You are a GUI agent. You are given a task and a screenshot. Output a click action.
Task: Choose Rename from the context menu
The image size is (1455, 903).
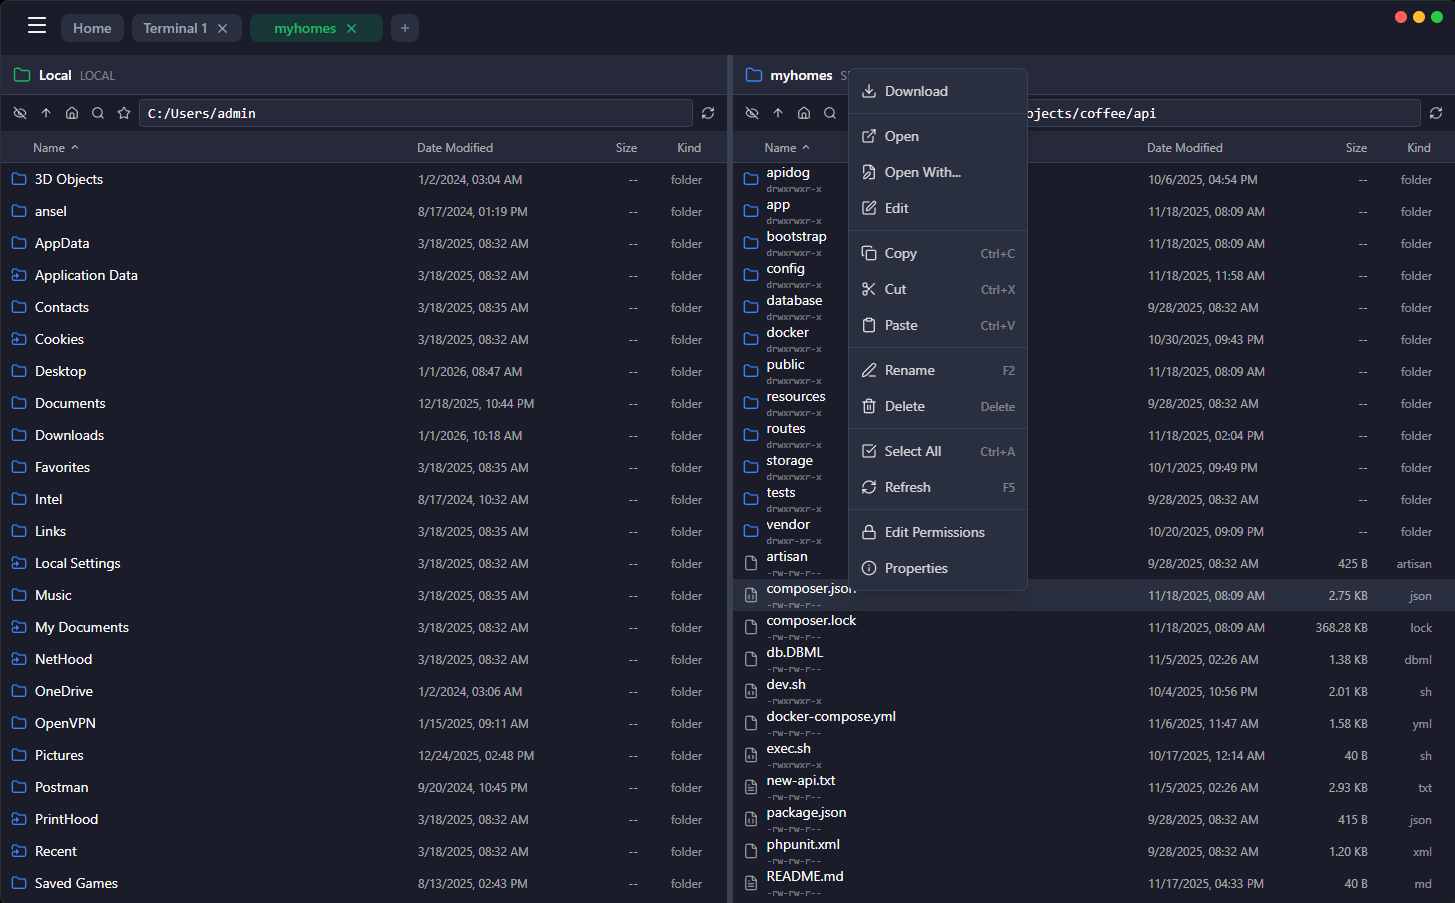[911, 369]
